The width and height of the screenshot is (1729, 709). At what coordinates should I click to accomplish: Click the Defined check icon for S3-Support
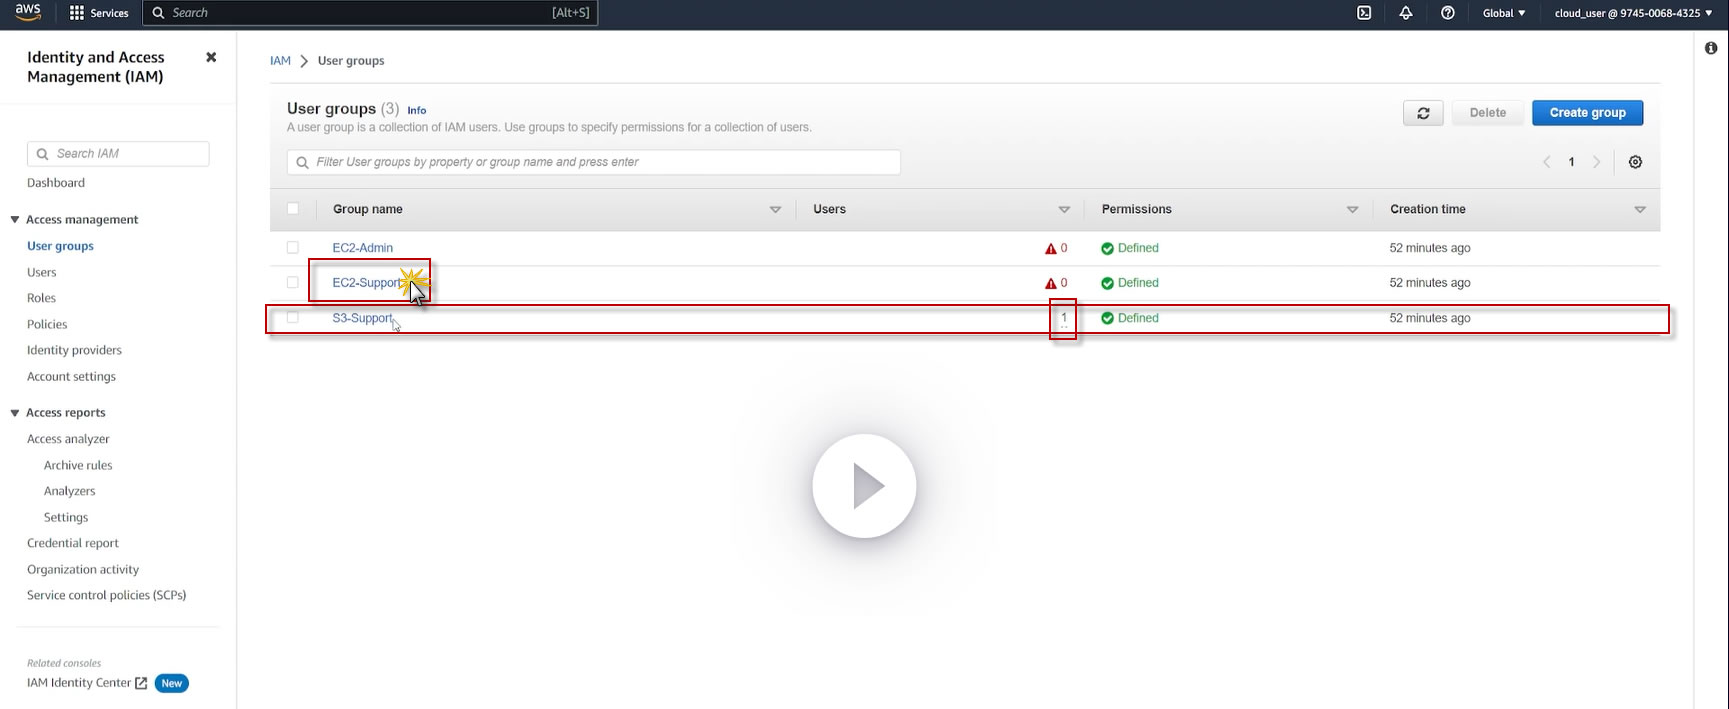pyautogui.click(x=1107, y=318)
